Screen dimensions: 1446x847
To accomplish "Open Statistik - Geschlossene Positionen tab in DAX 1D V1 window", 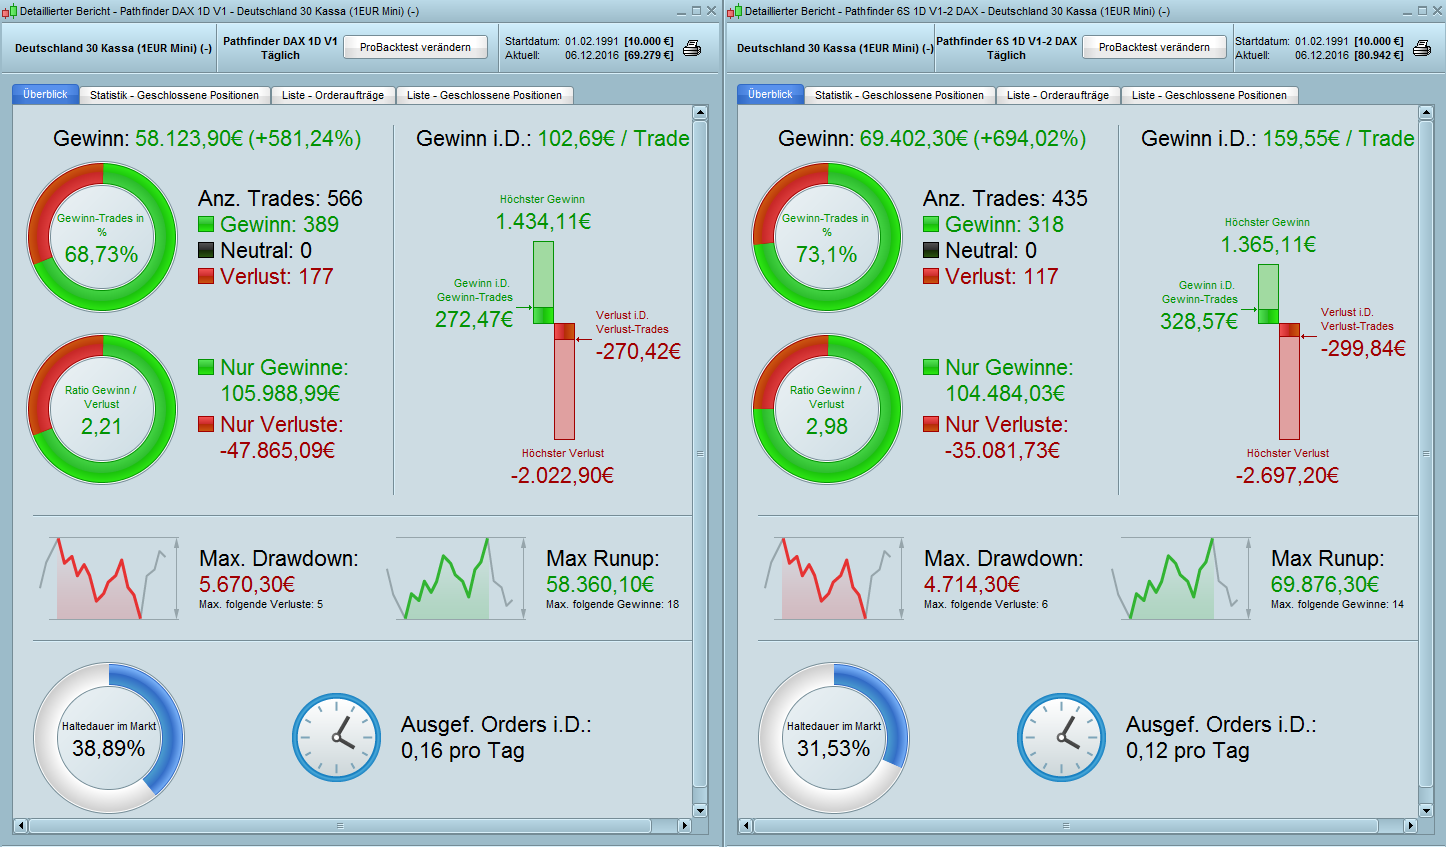I will pos(174,95).
